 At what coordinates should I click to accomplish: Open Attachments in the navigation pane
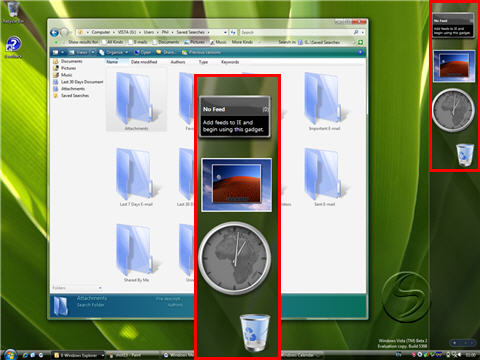coord(69,89)
